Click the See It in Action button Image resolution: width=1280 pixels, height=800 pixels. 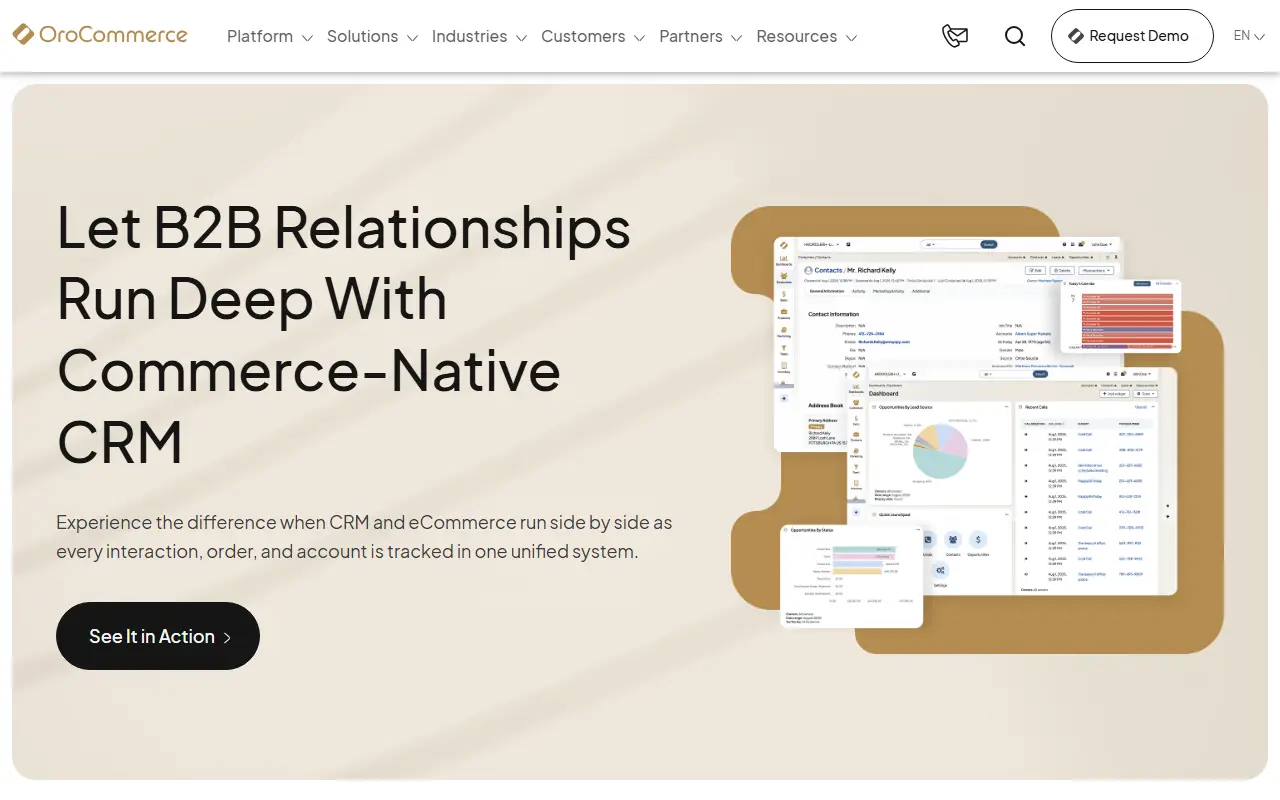(x=158, y=636)
